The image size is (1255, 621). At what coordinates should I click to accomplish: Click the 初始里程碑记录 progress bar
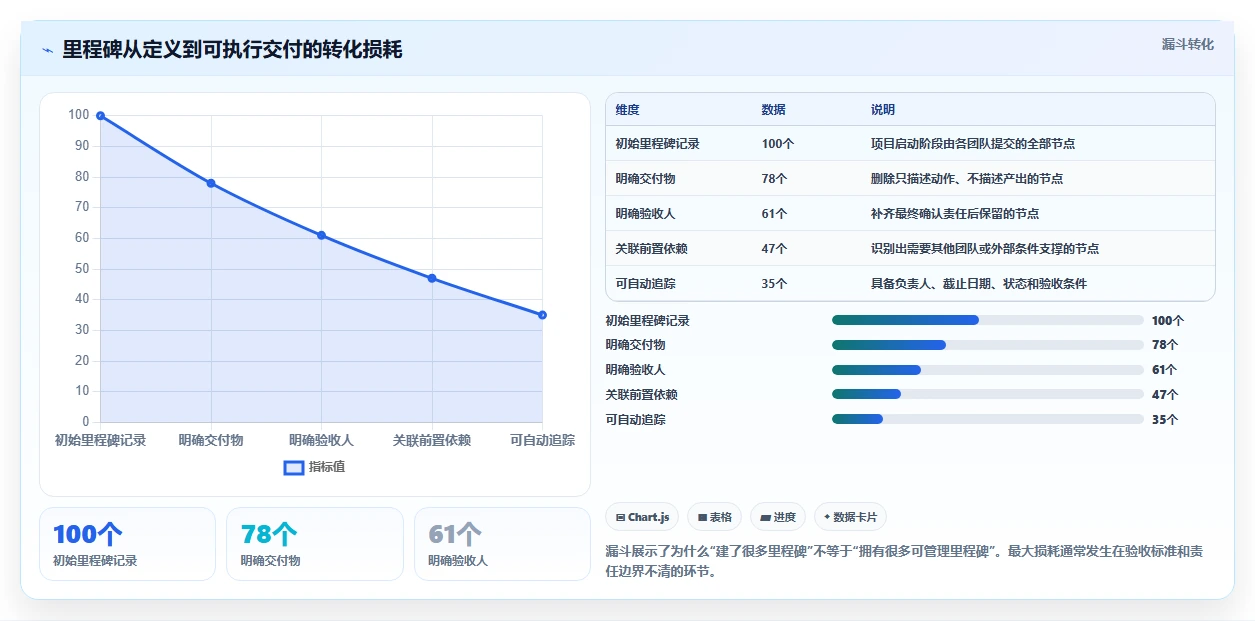click(x=987, y=320)
